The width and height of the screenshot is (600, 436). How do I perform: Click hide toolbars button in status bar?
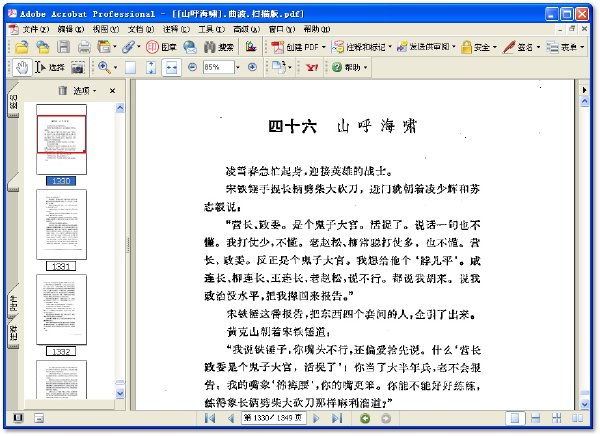[39, 418]
